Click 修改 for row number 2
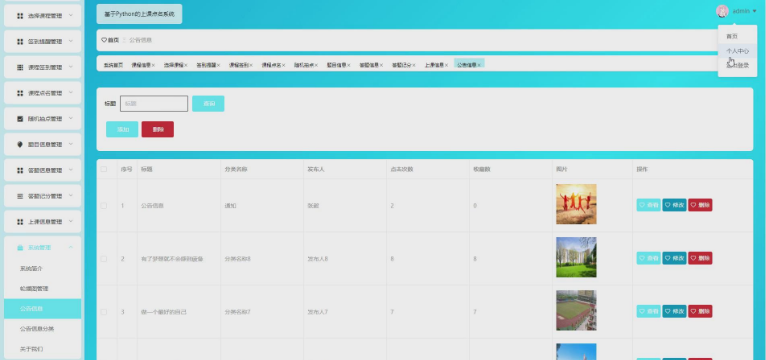Screen dimensions: 766x360 (674, 258)
